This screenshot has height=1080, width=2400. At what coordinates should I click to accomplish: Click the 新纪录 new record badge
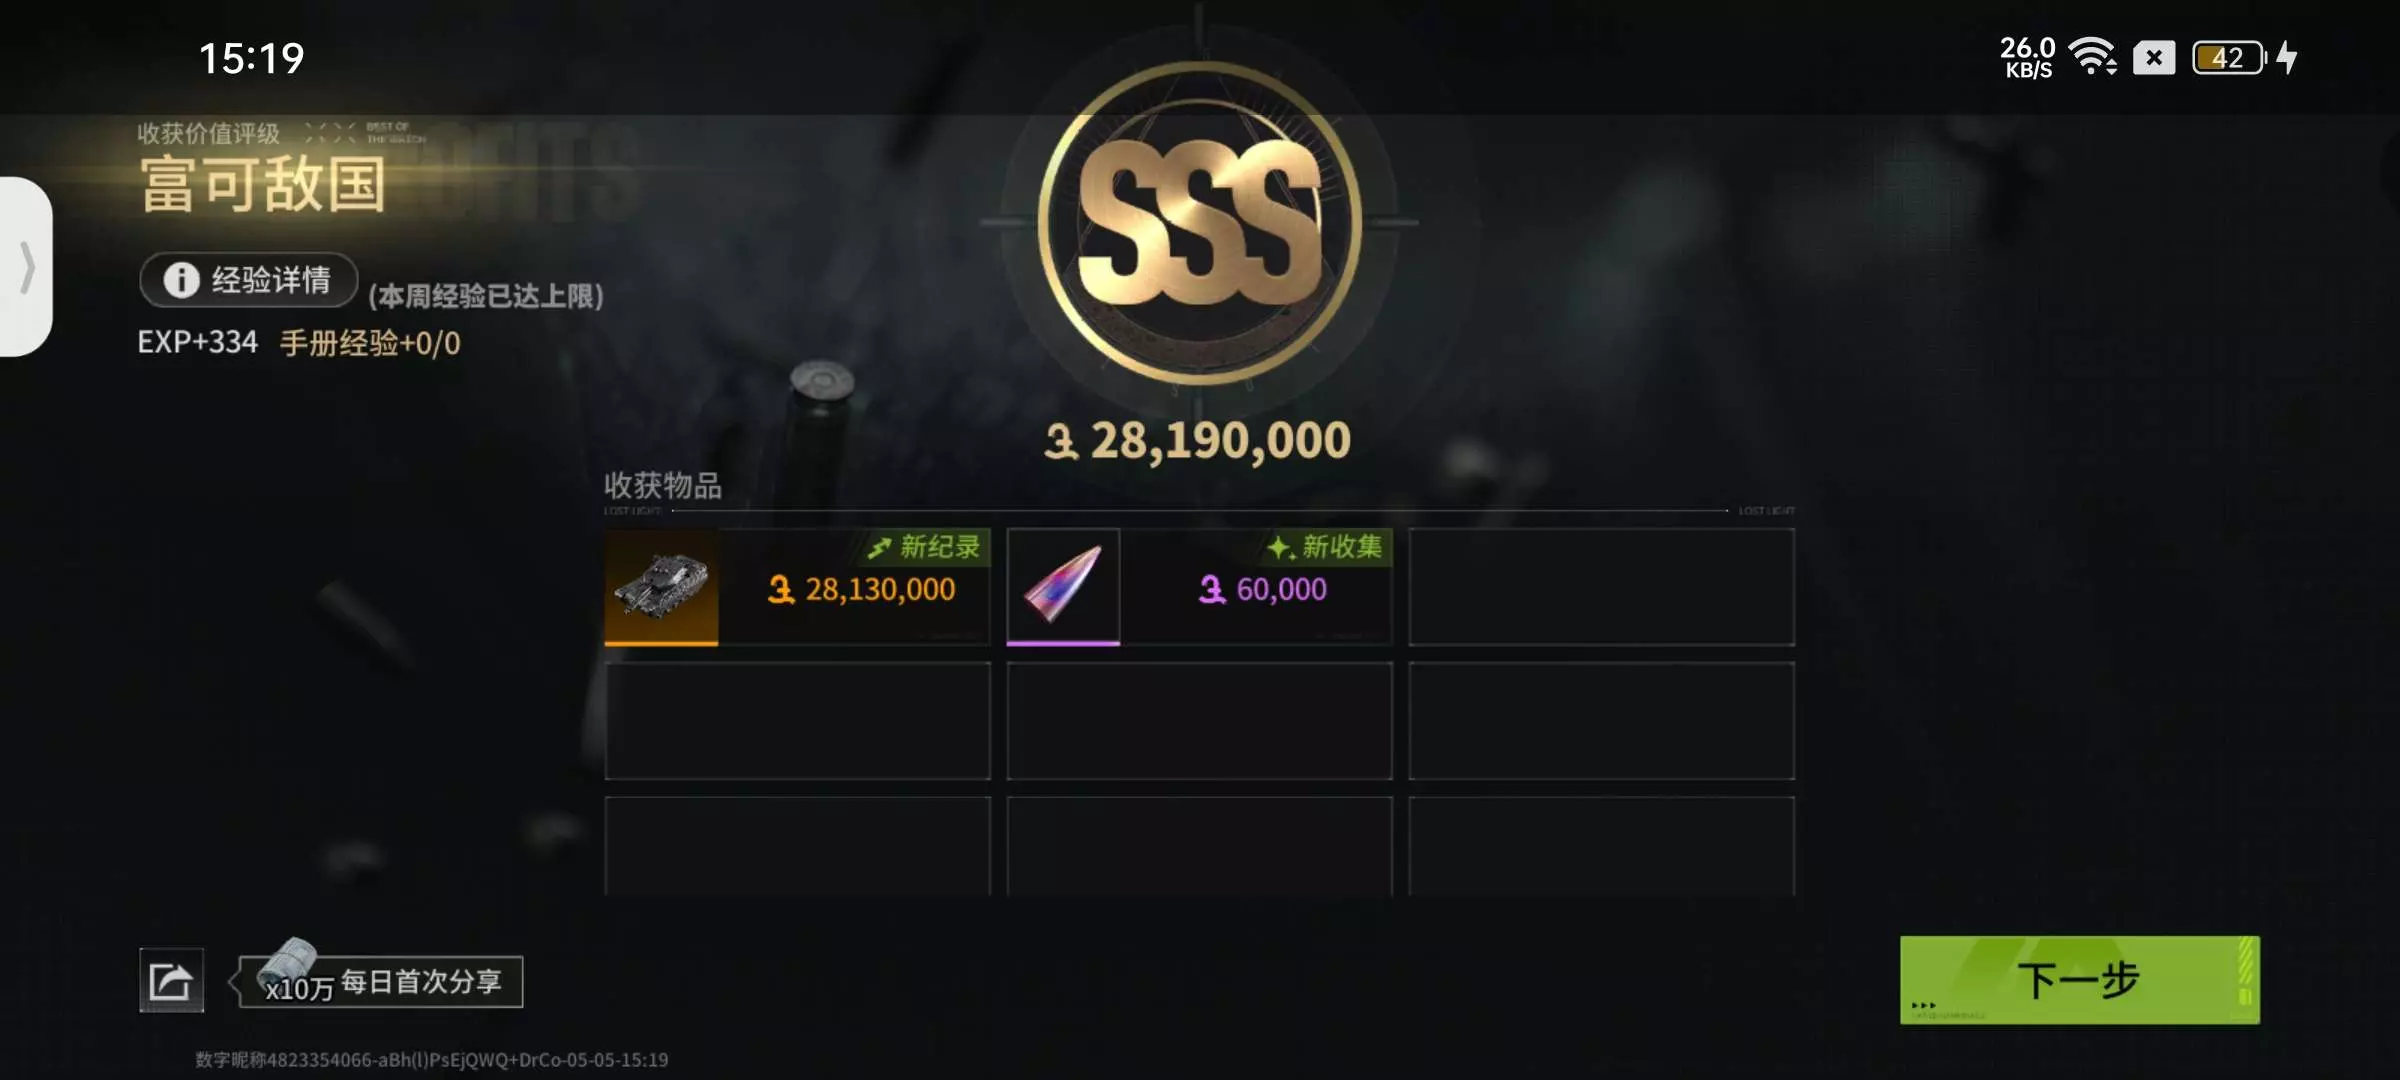pyautogui.click(x=925, y=547)
